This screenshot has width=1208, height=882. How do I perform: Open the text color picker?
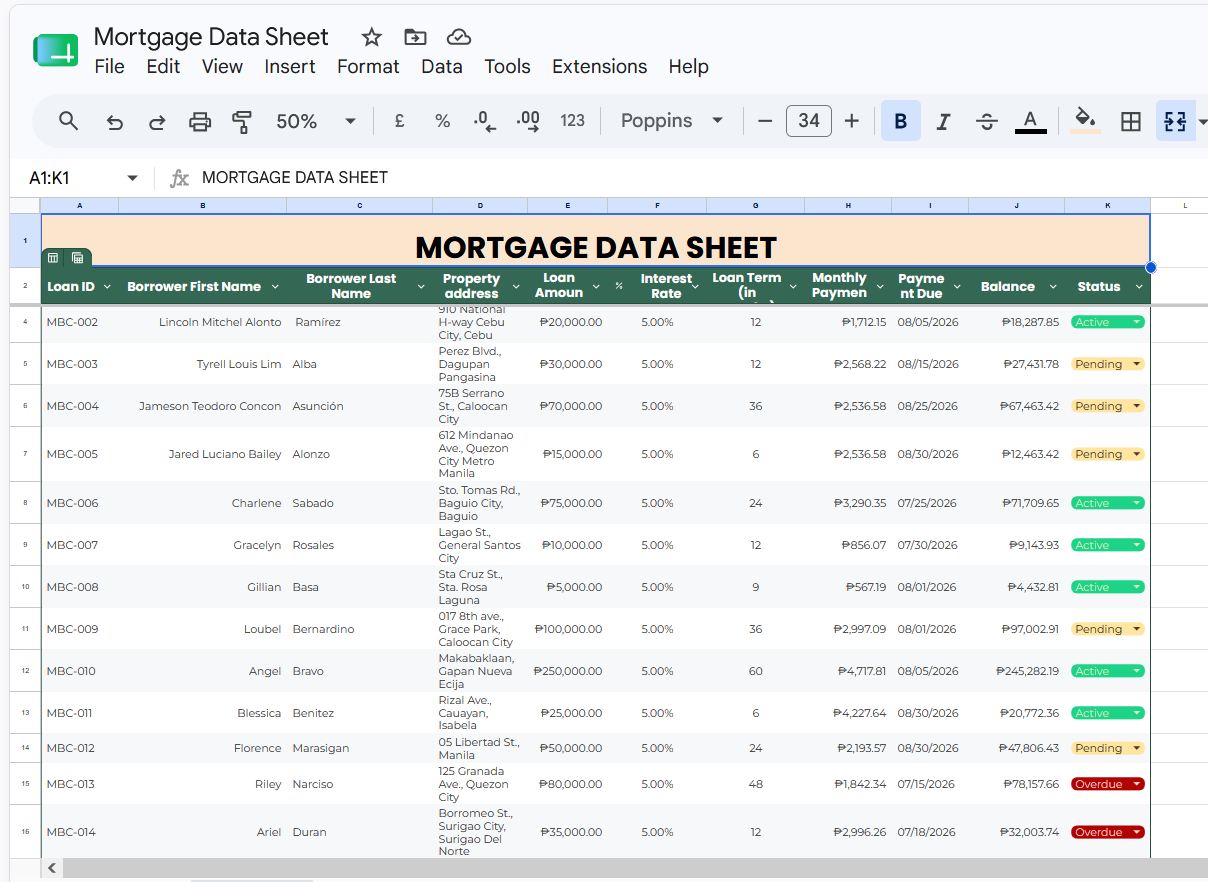coord(1030,121)
